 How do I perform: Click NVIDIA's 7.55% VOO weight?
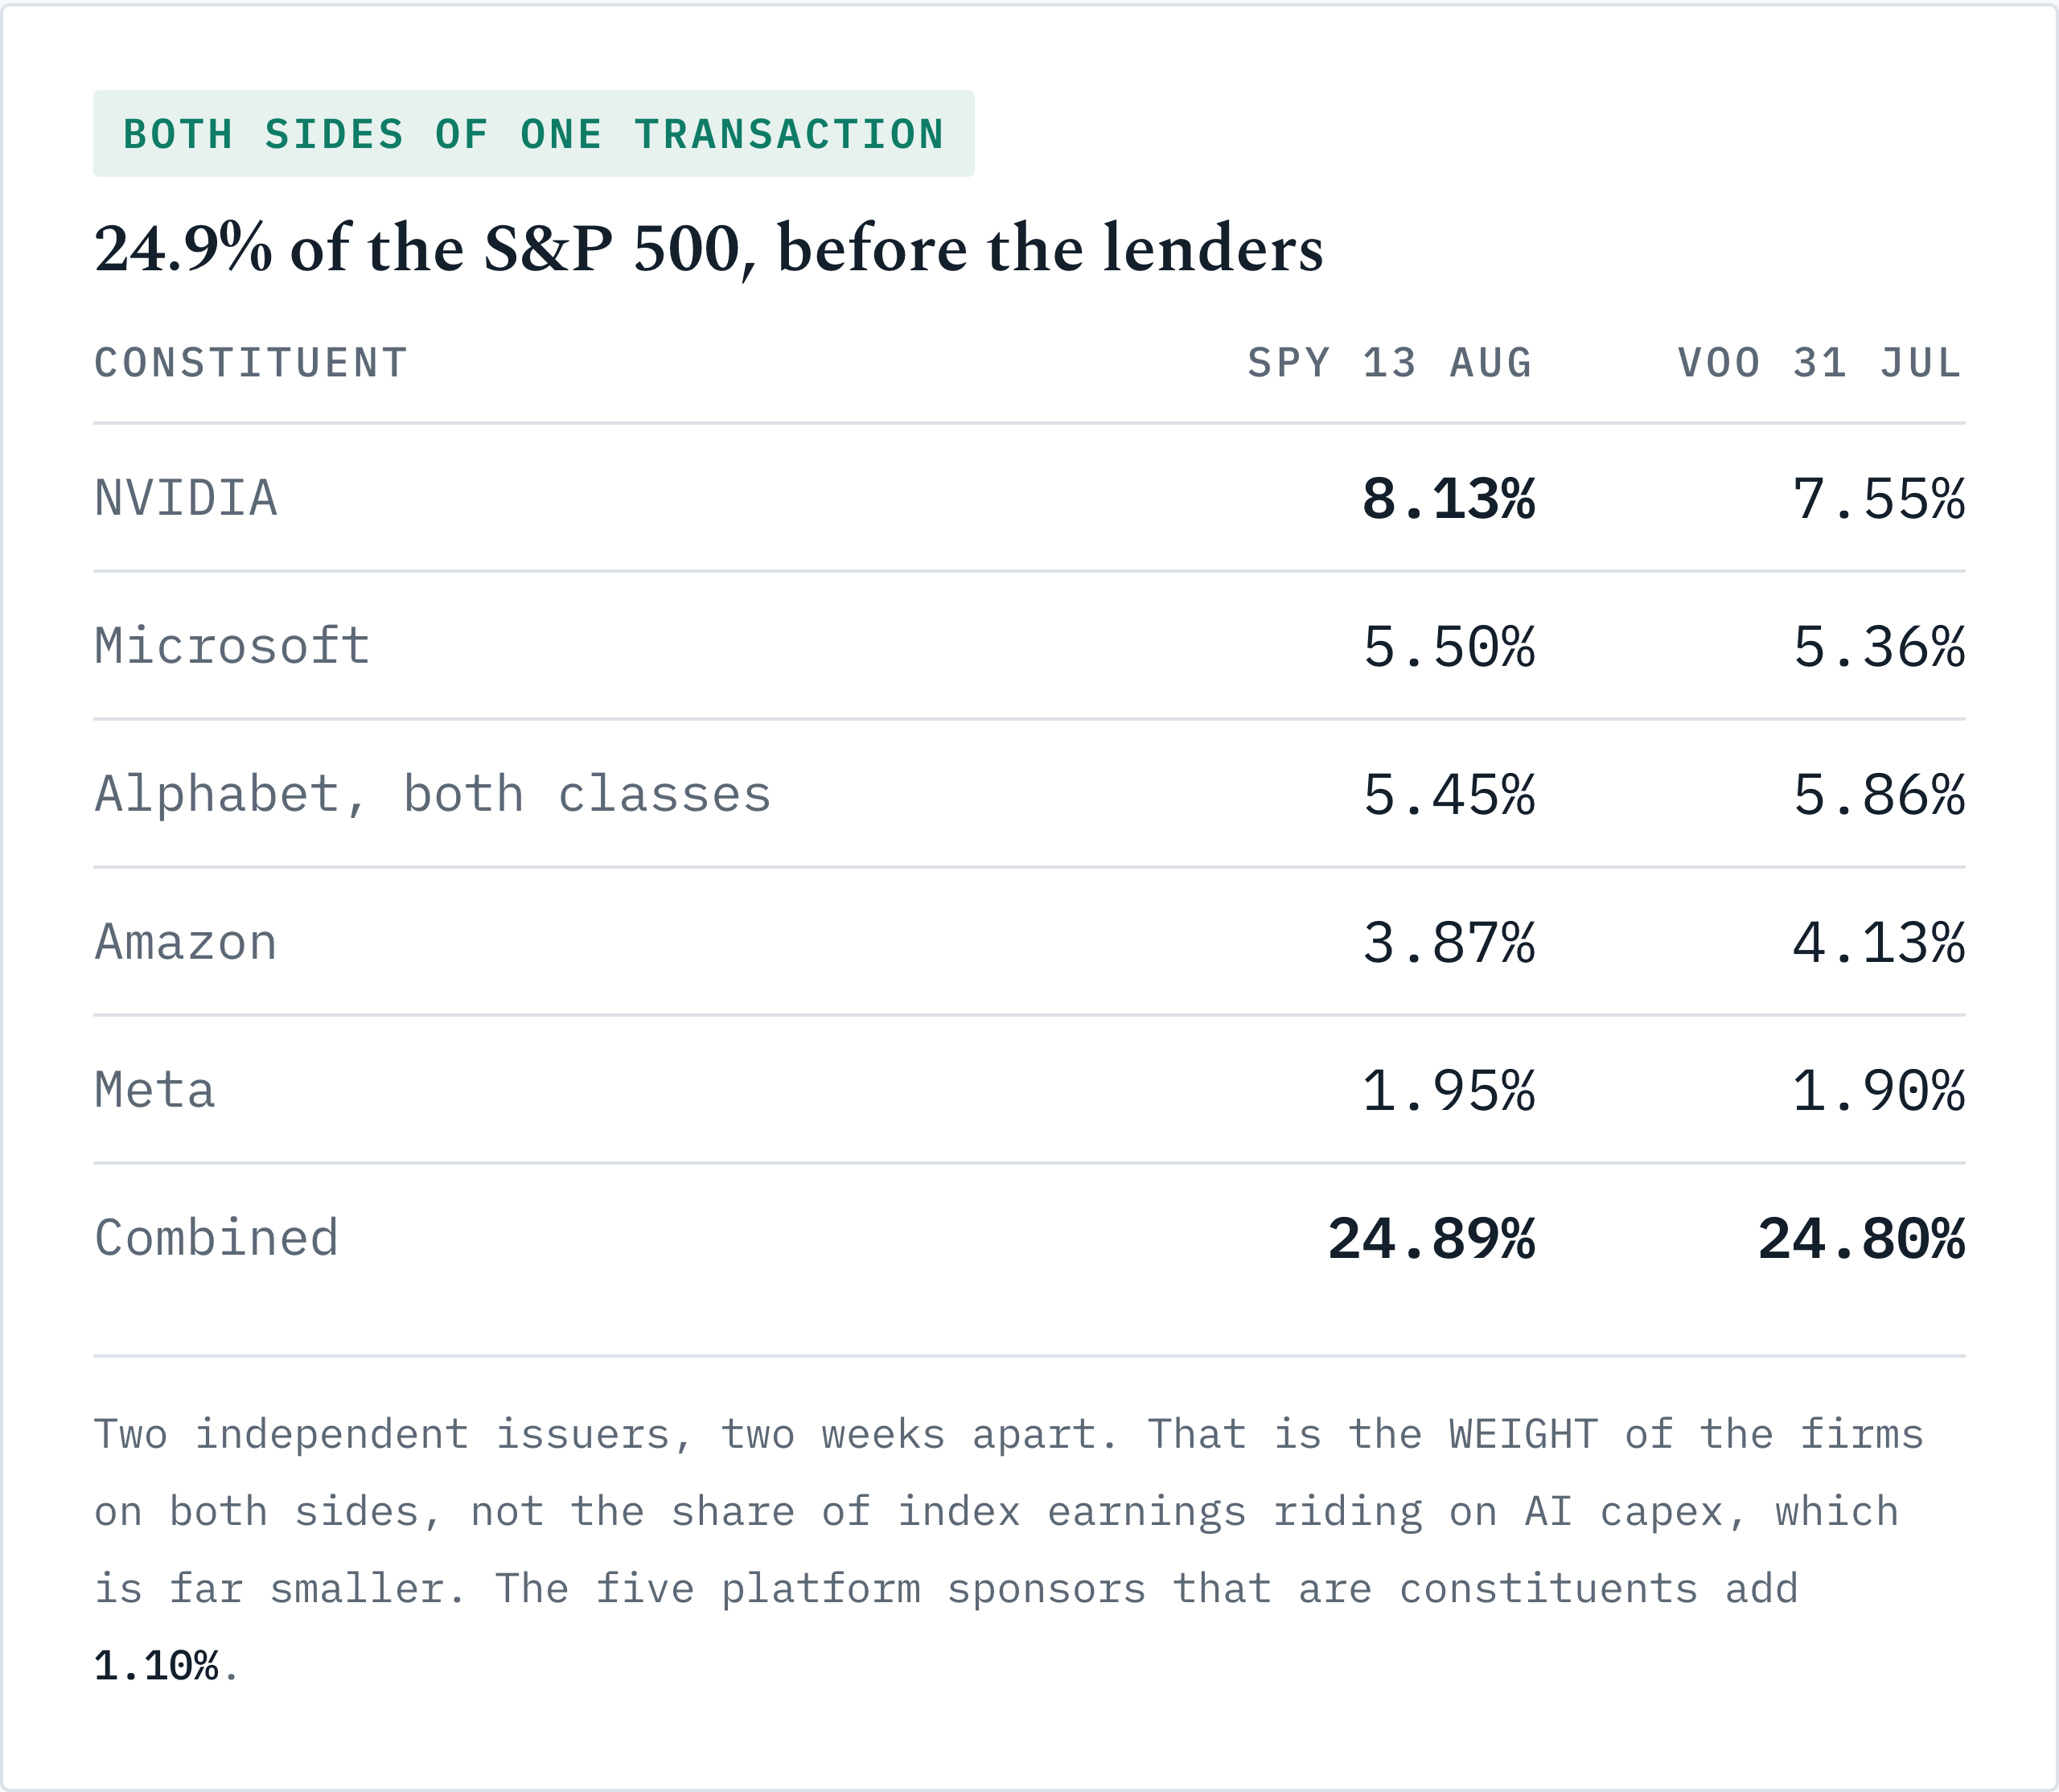pyautogui.click(x=1878, y=499)
